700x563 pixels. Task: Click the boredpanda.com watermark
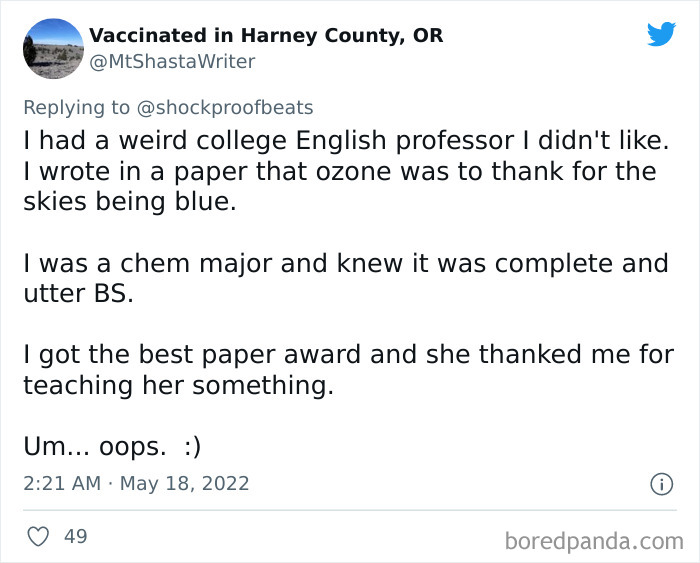[x=594, y=541]
